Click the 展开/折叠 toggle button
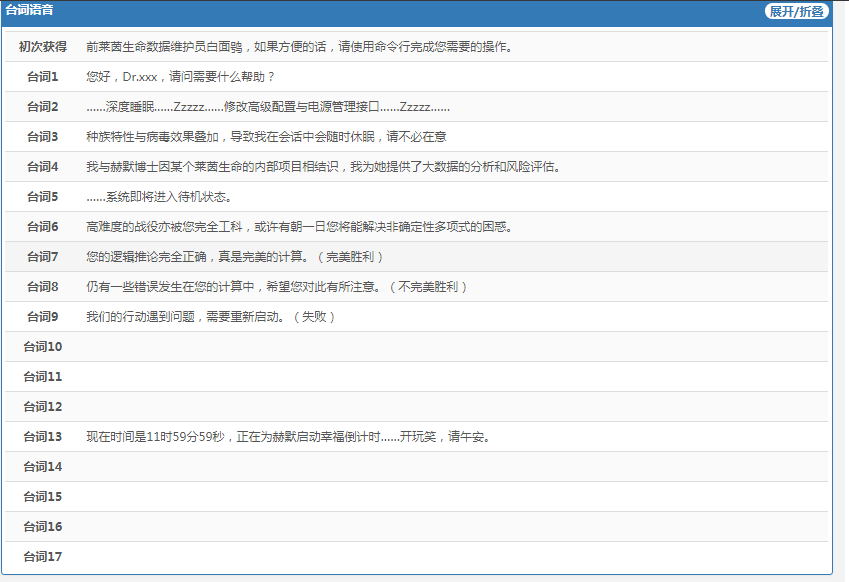This screenshot has height=582, width=849. pos(796,11)
